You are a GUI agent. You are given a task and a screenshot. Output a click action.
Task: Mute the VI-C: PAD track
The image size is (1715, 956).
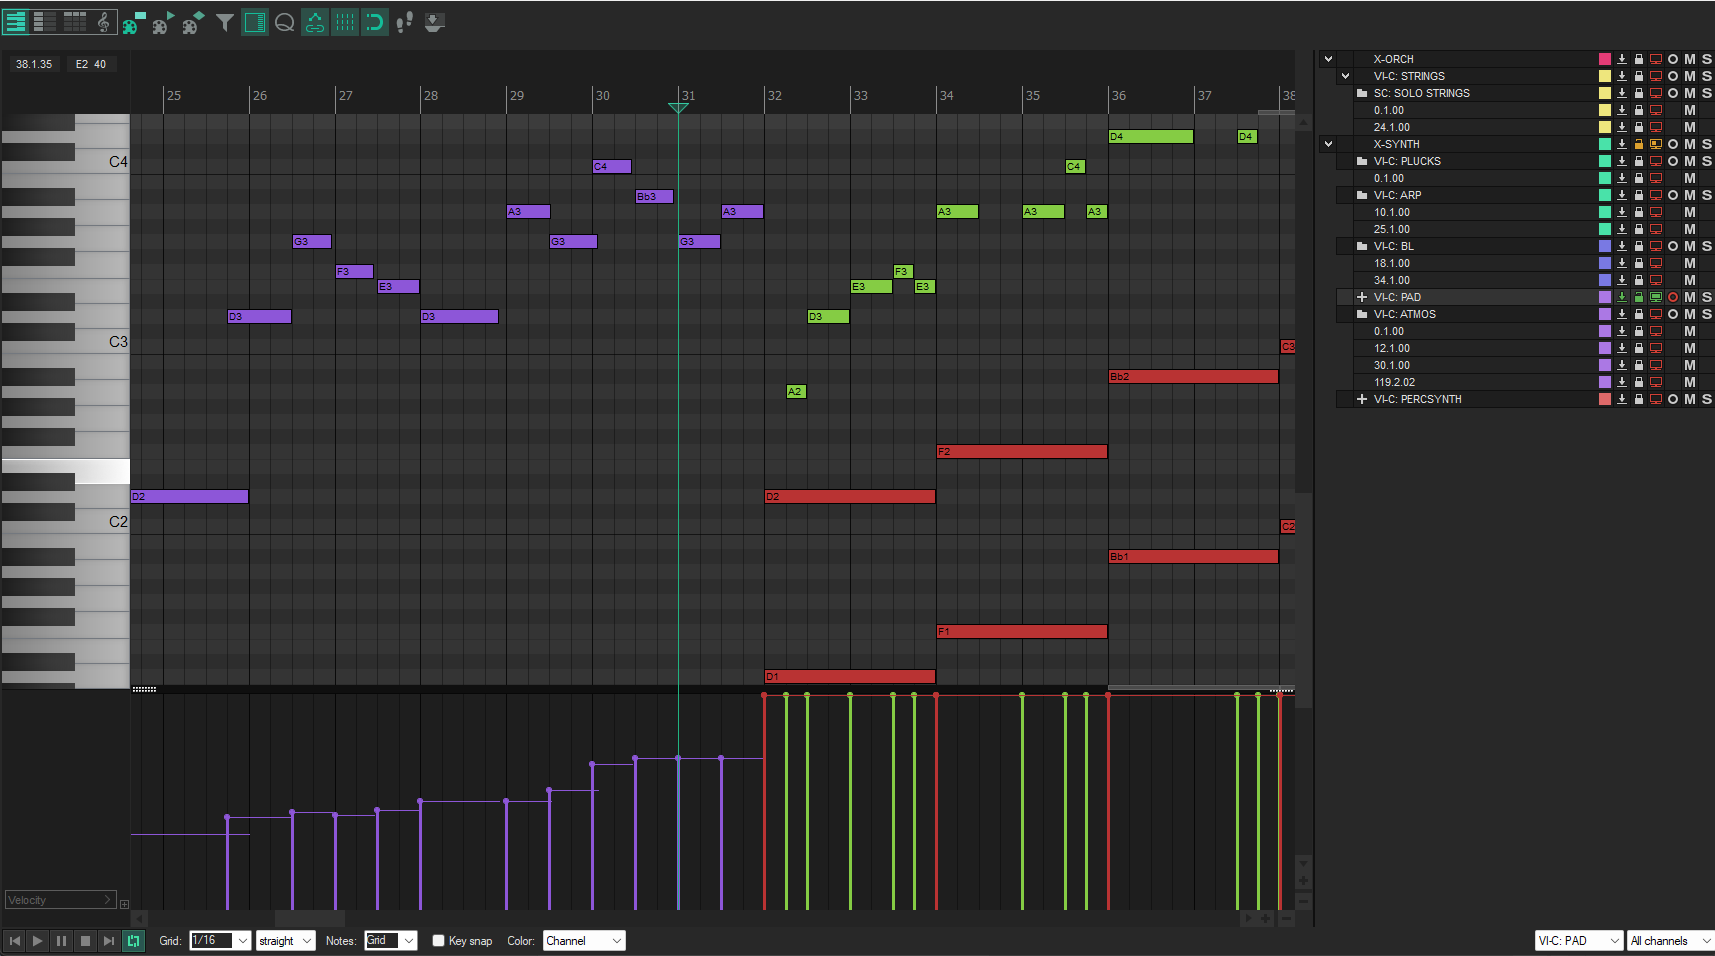[1689, 297]
